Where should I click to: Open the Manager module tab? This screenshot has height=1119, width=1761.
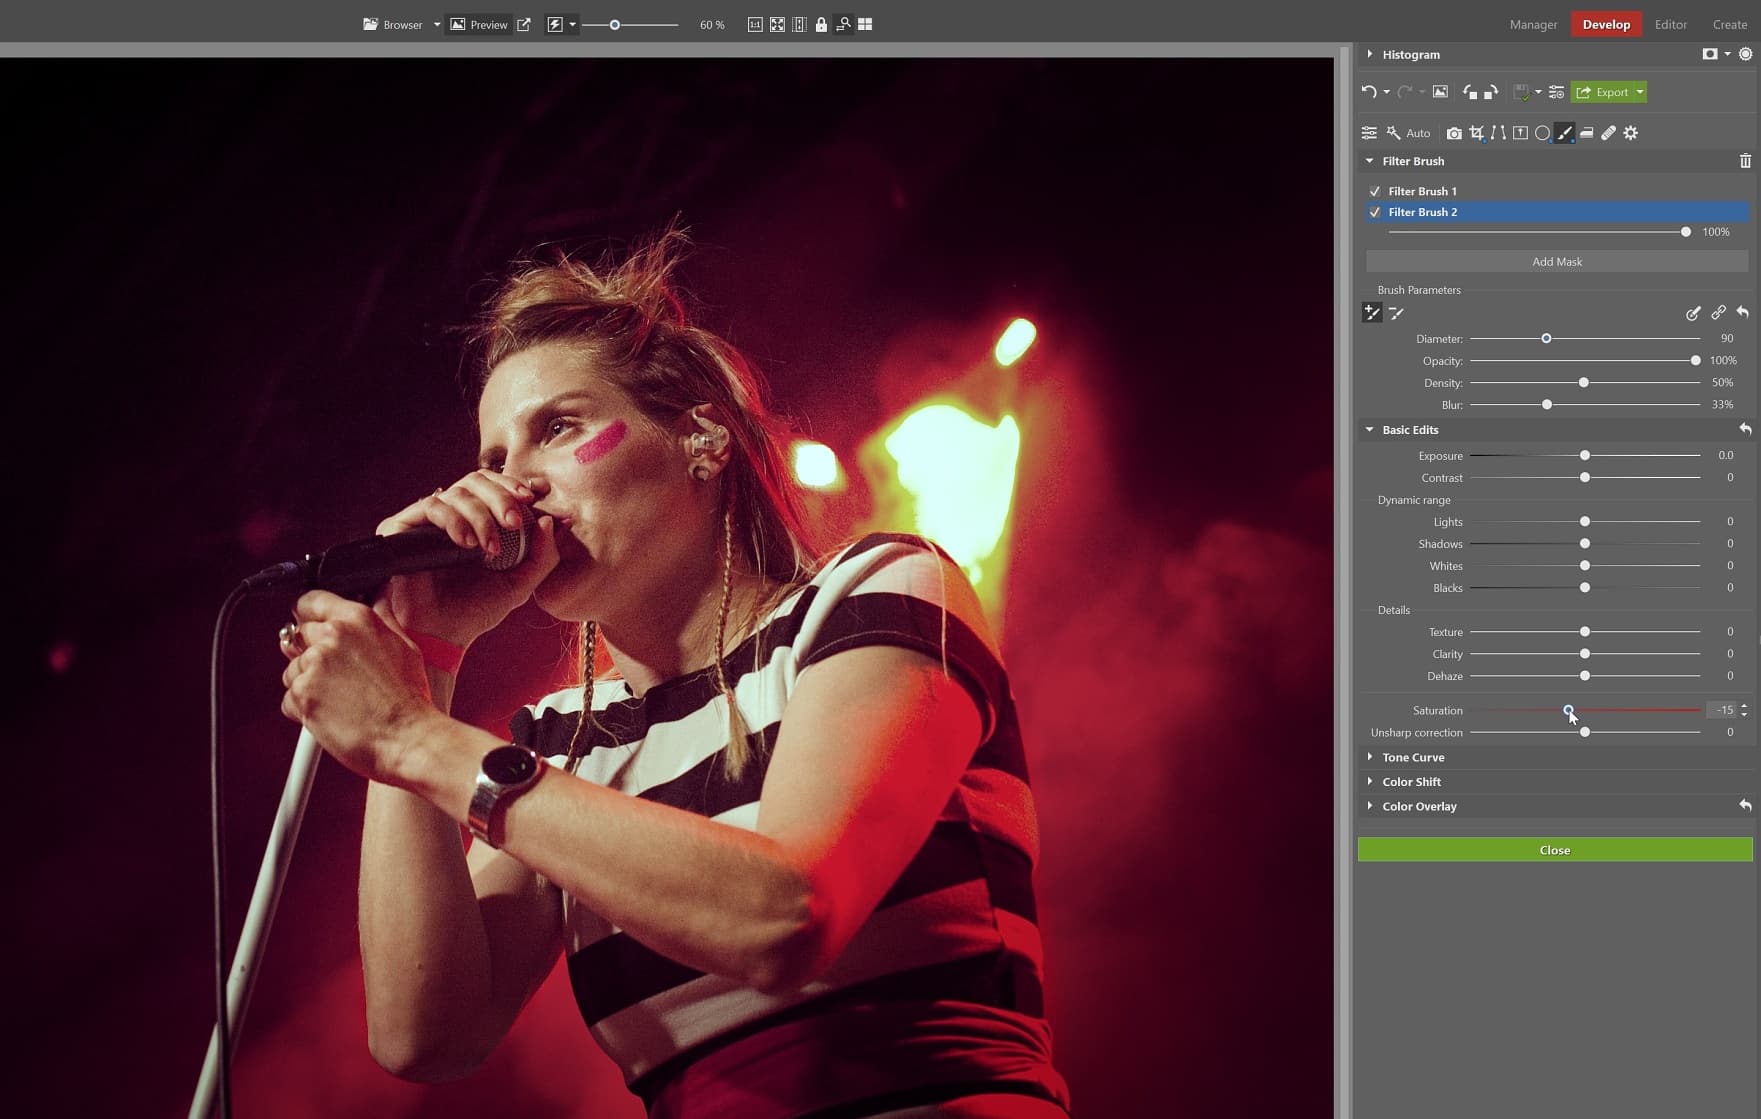coord(1533,24)
